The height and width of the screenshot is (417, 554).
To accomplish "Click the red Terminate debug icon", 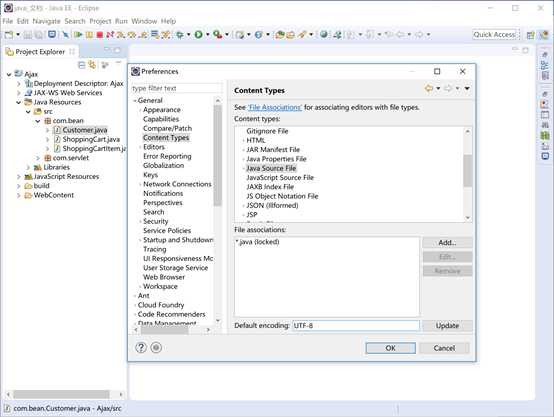I will point(100,35).
